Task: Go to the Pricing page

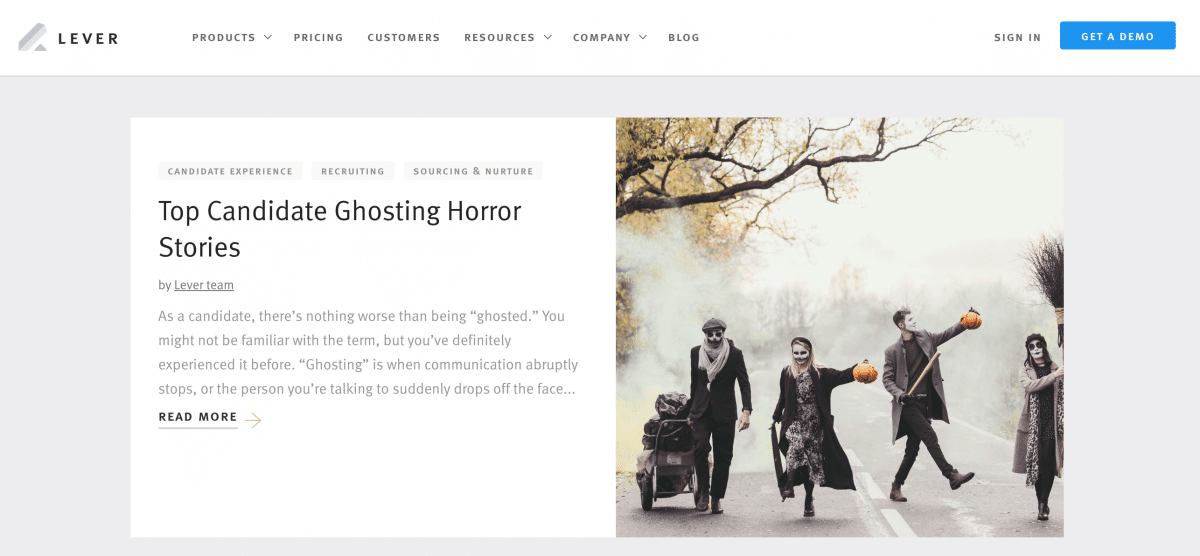Action: pyautogui.click(x=318, y=38)
